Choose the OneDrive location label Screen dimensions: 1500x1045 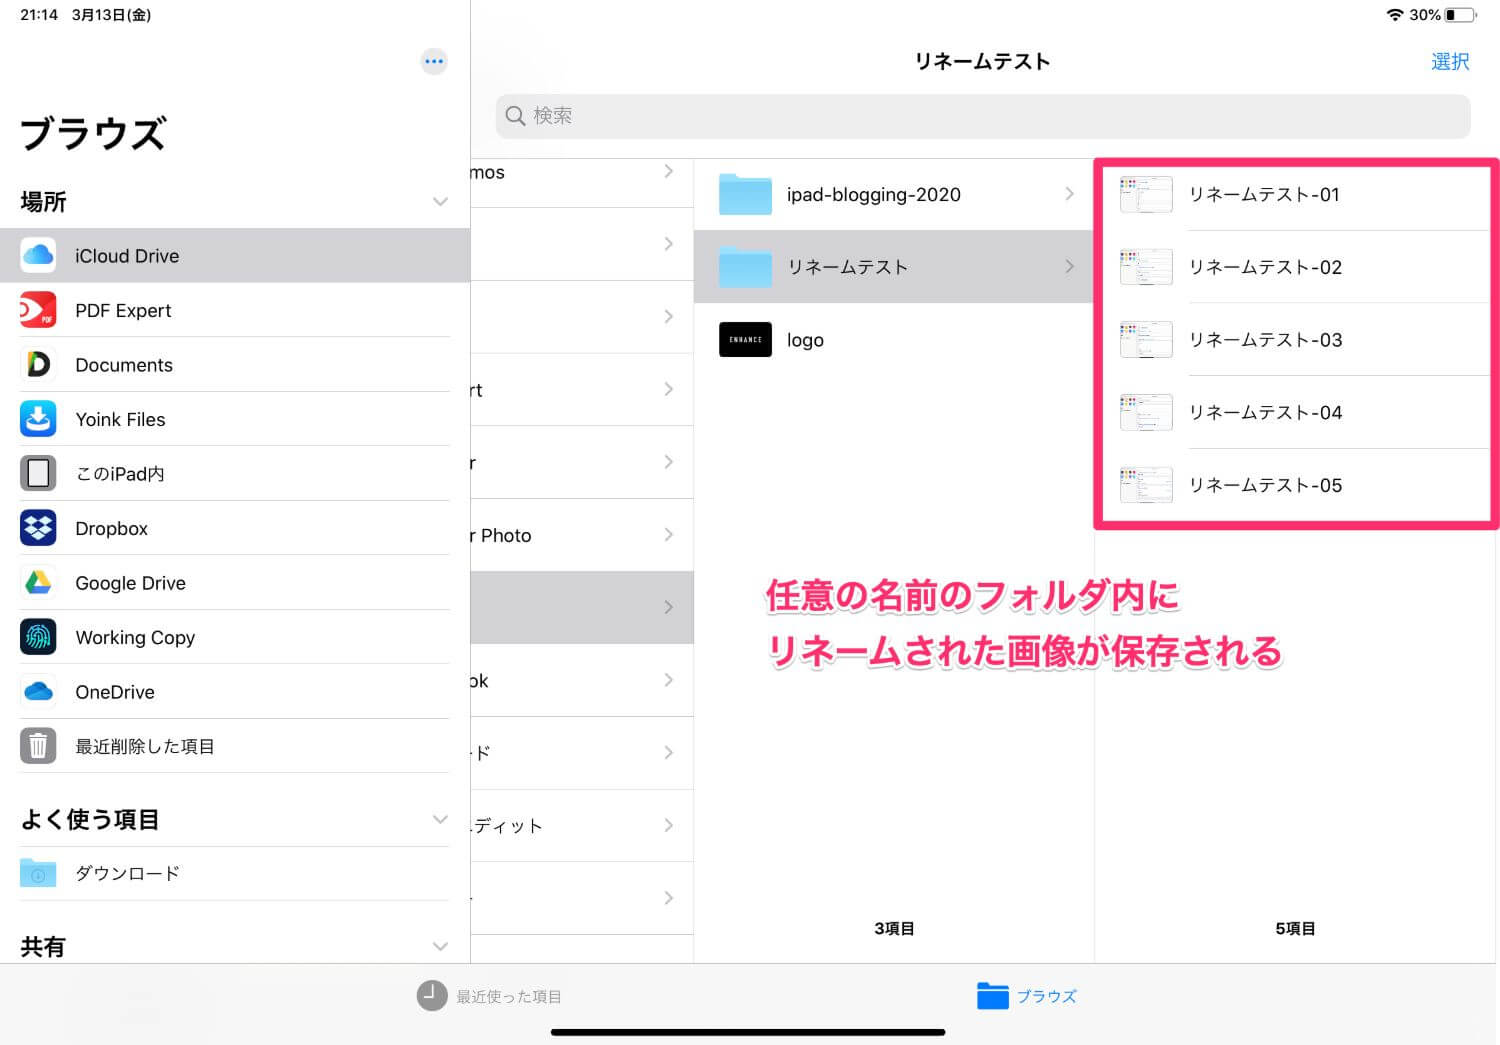[115, 692]
